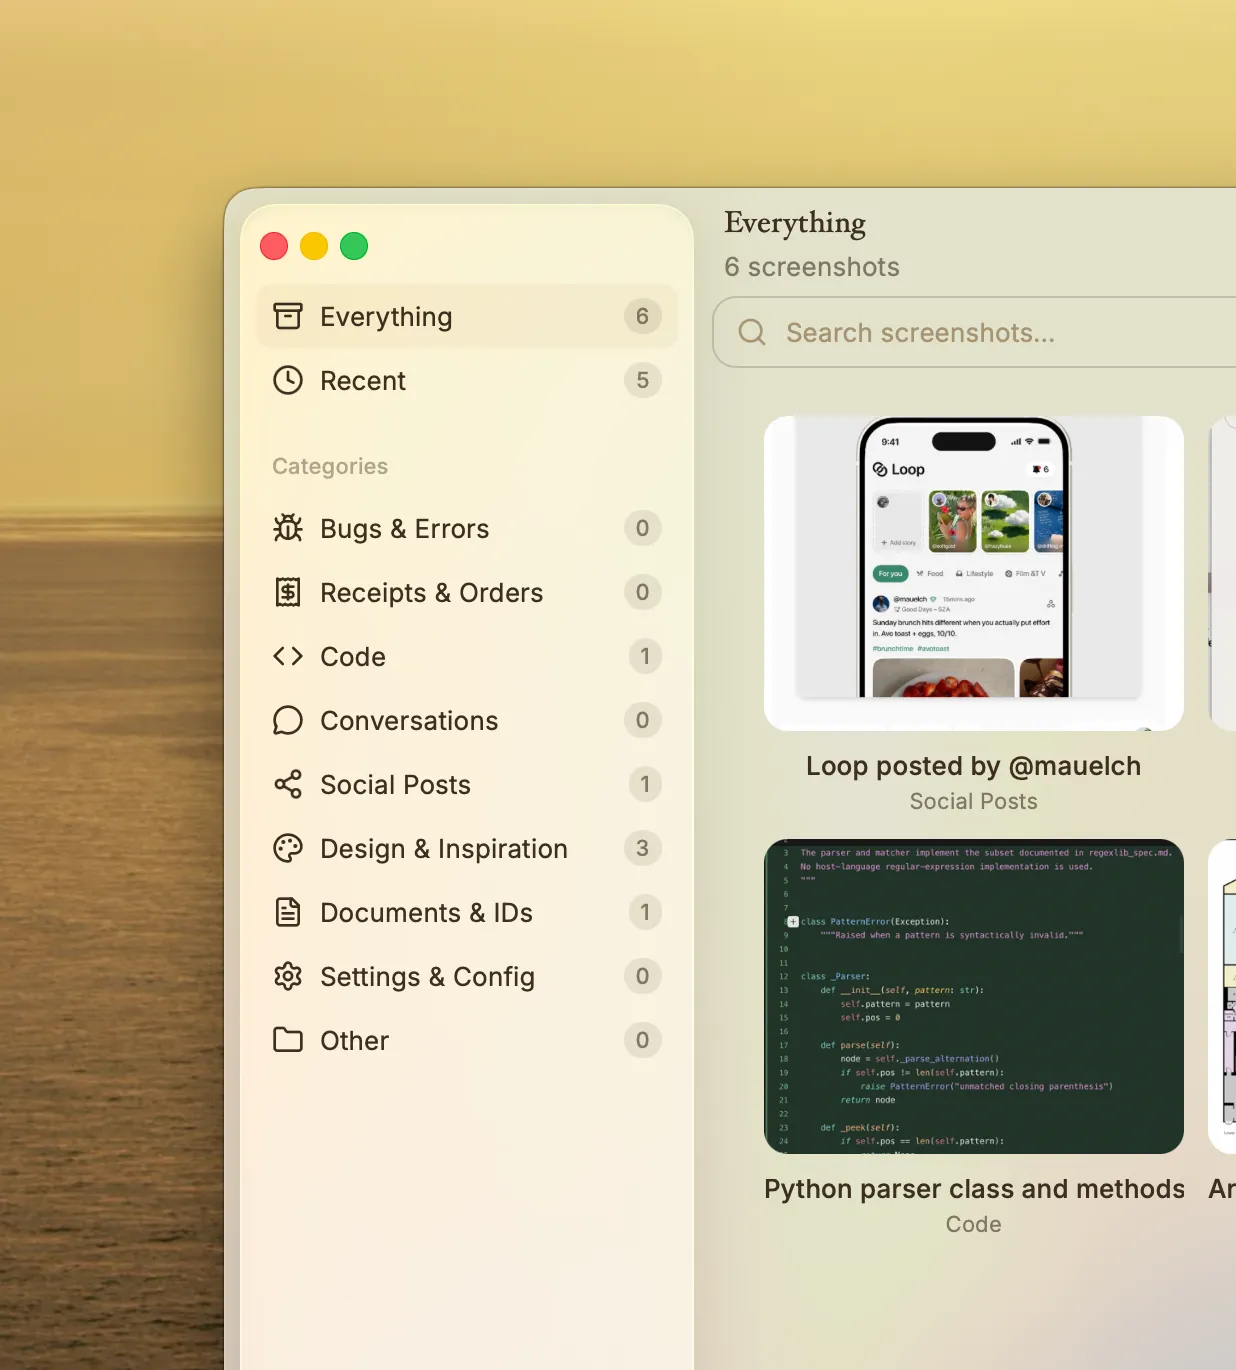1236x1370 pixels.
Task: Click the count badge 1 beside Documents & IDs
Action: coord(645,912)
